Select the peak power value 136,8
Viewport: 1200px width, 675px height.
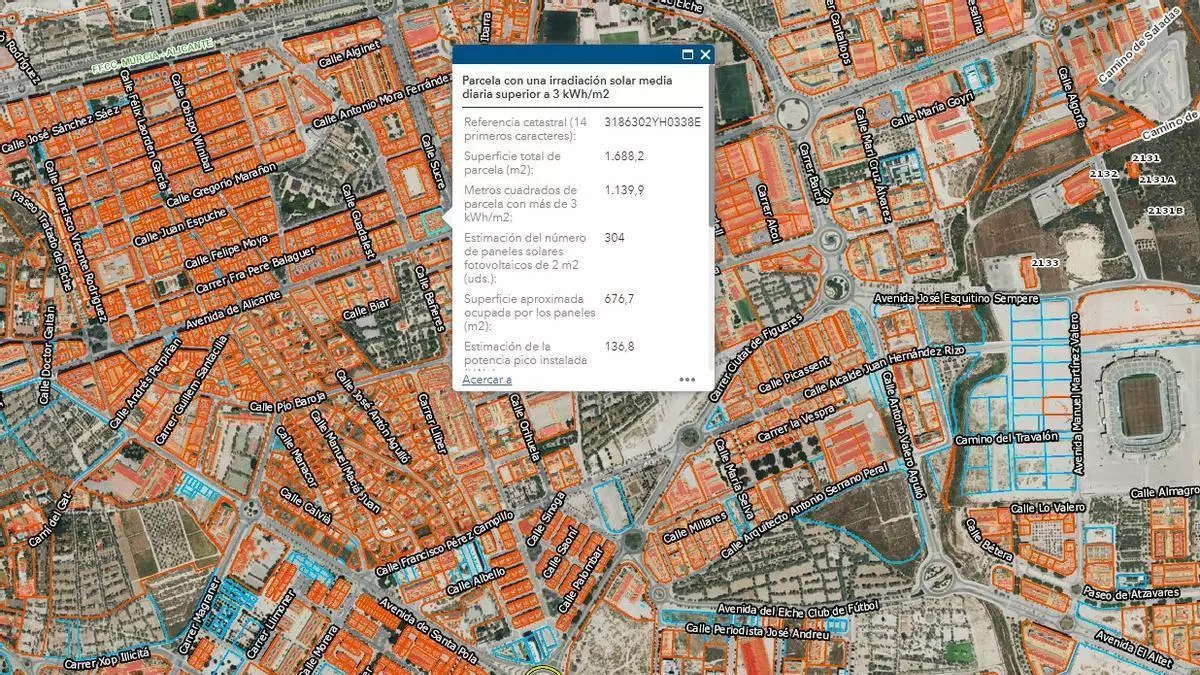pos(619,347)
